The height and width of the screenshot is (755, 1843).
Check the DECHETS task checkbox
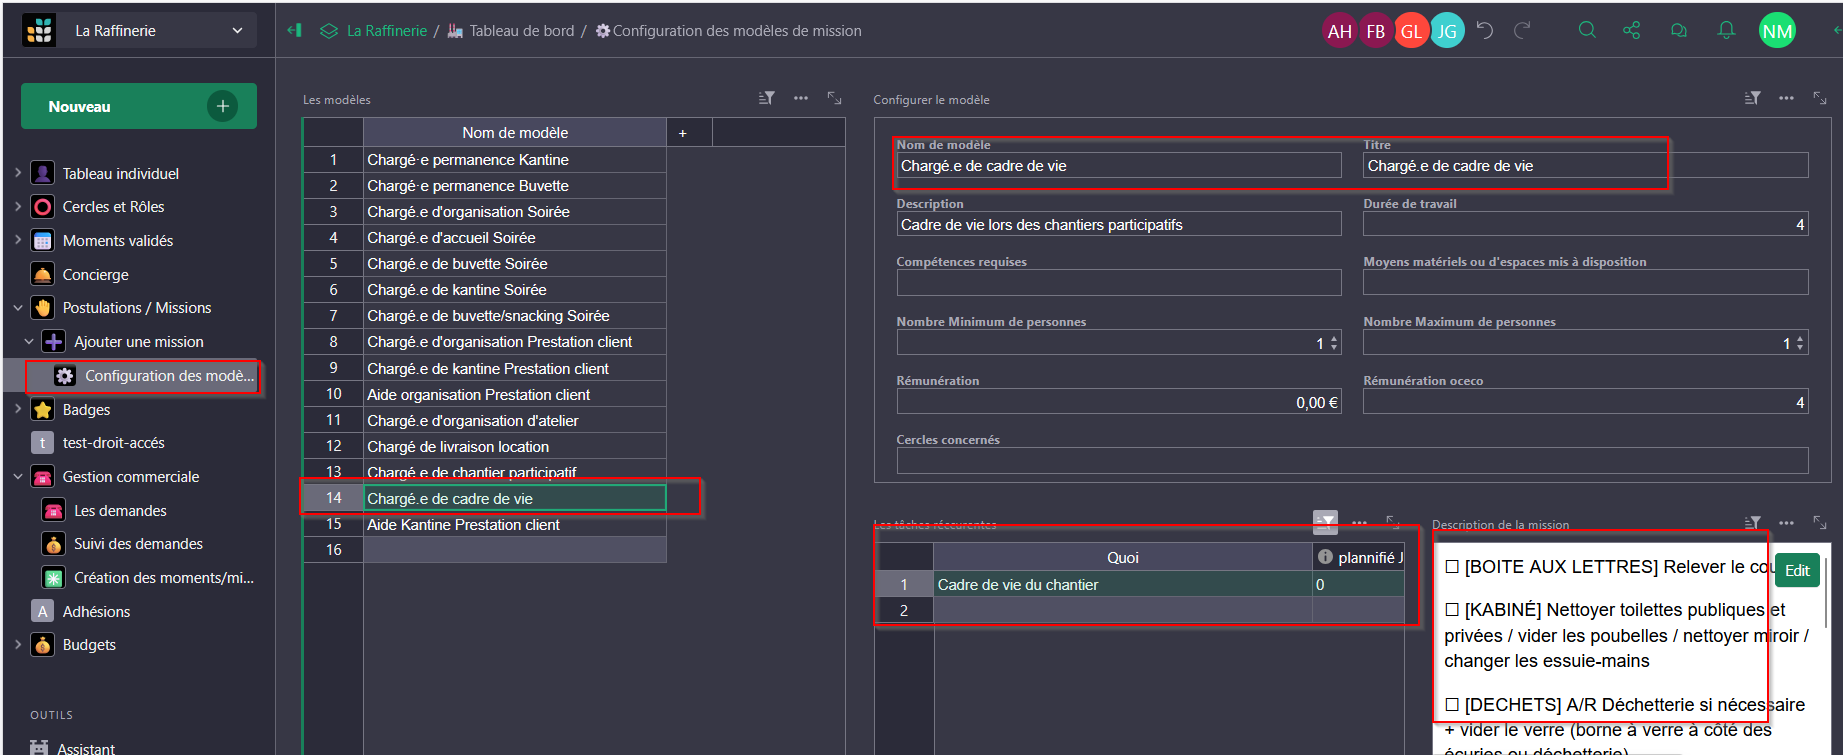click(1452, 705)
